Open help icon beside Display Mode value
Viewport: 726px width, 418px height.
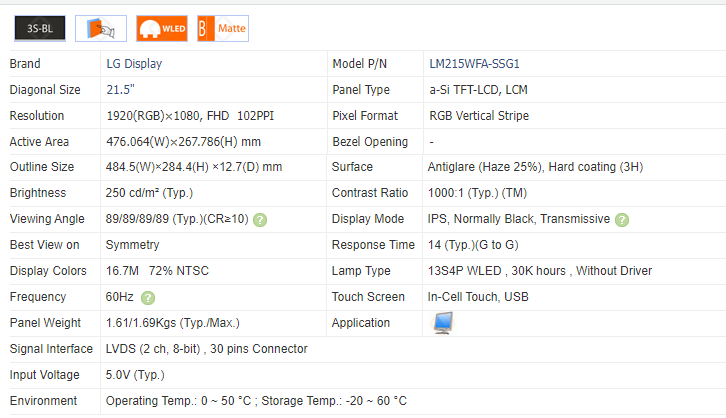point(622,219)
